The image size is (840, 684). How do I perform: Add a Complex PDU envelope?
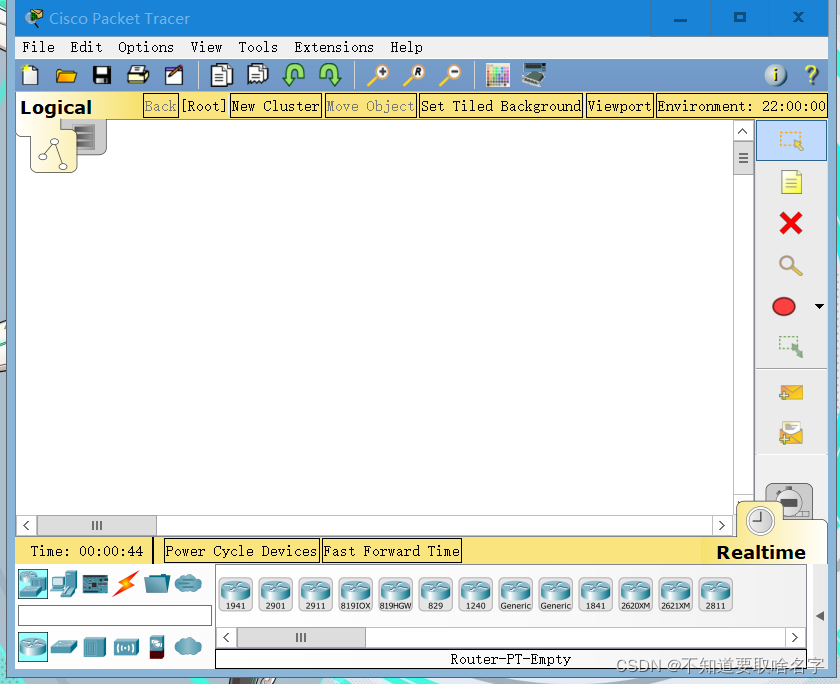(x=791, y=433)
